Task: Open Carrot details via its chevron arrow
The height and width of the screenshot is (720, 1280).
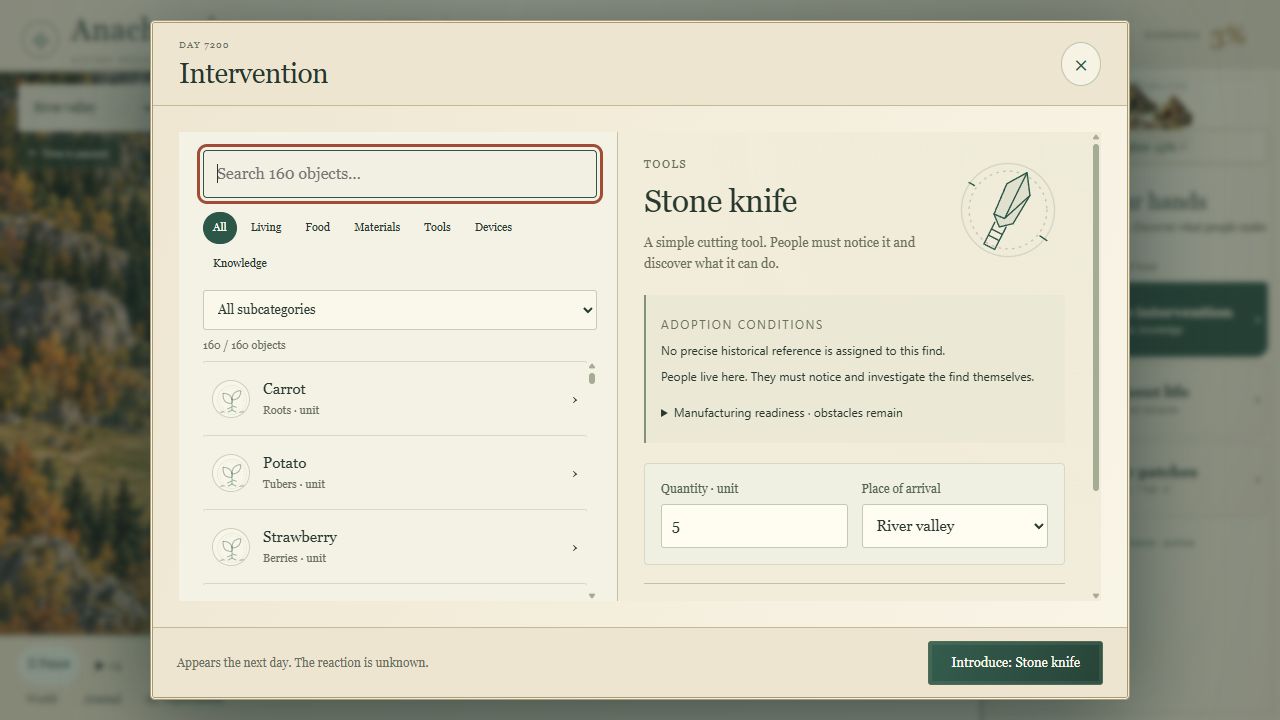Action: [574, 400]
